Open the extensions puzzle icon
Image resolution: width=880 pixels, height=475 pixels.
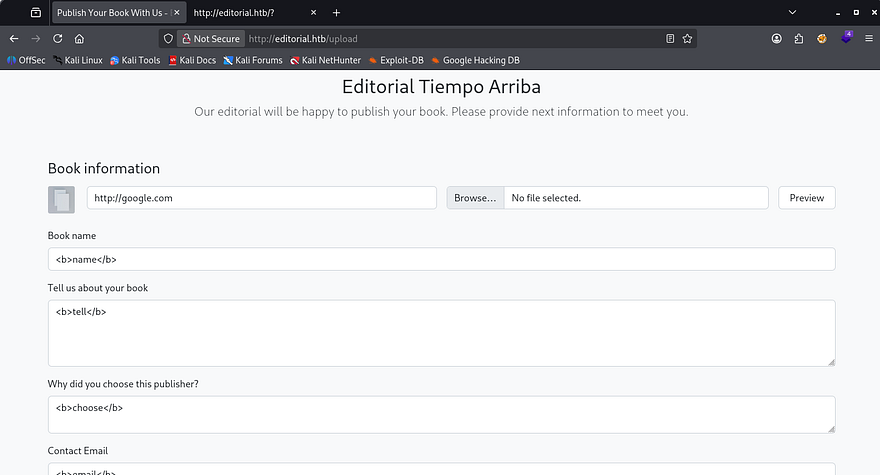799,39
